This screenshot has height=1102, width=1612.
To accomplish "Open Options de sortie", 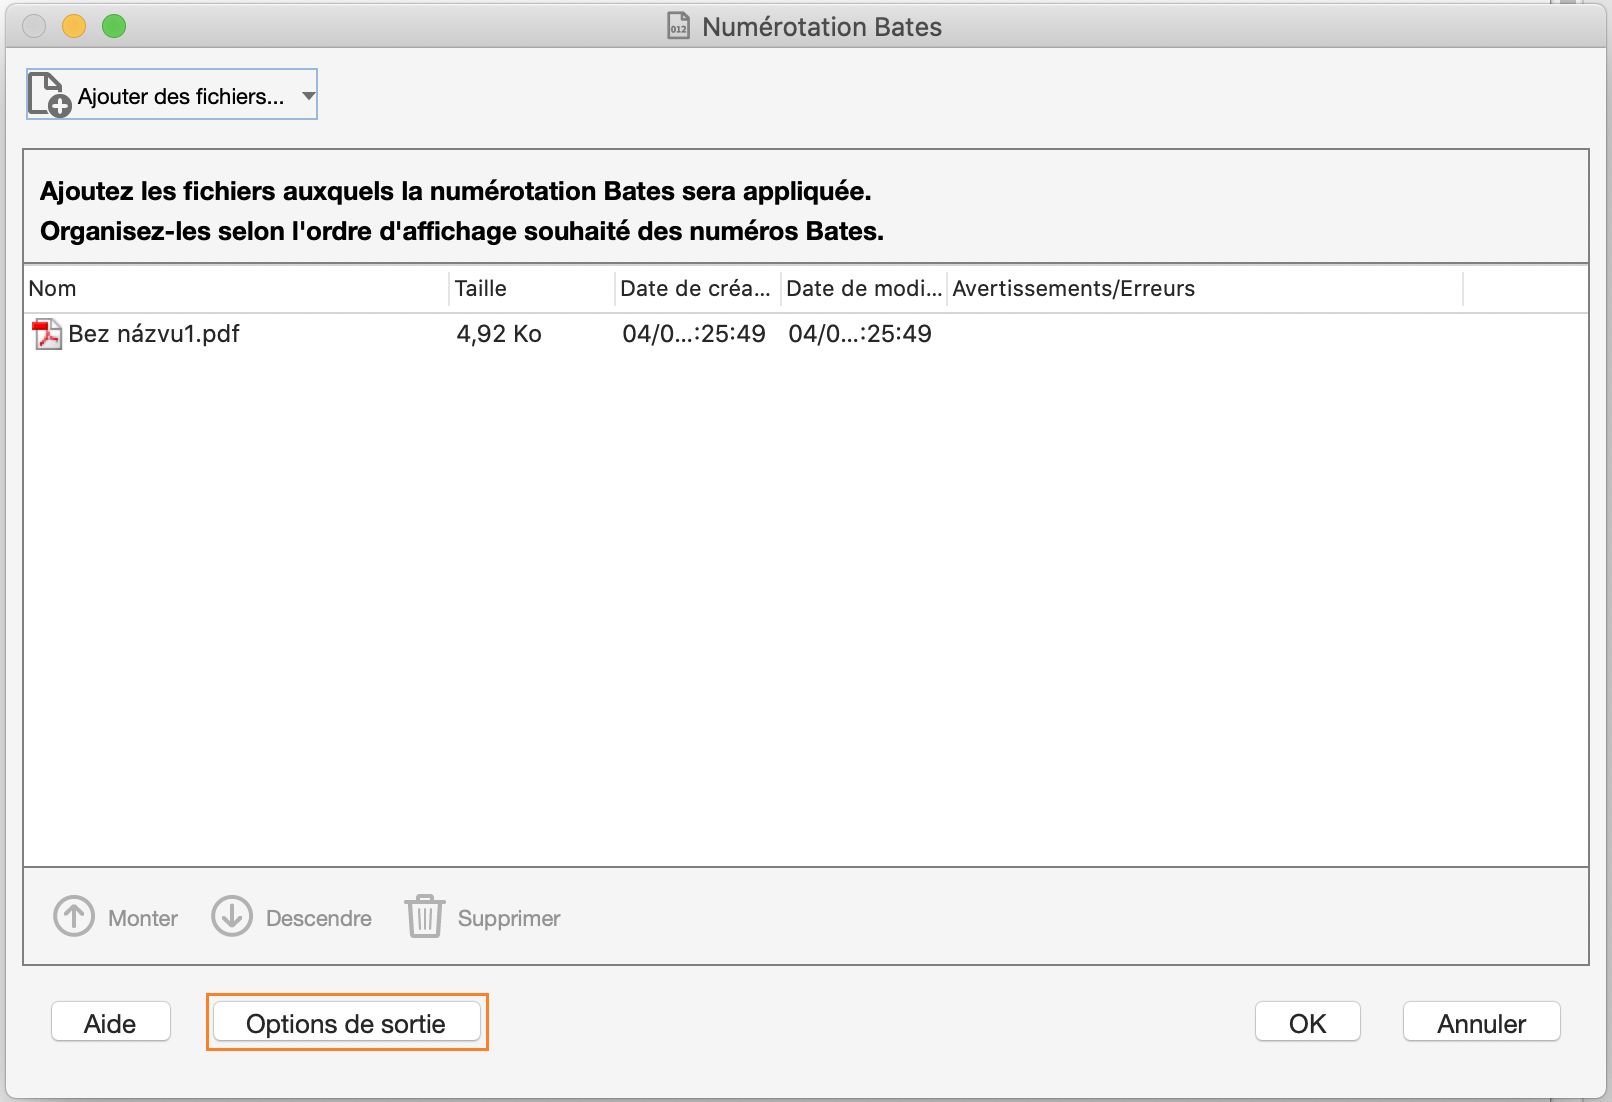I will [347, 1023].
